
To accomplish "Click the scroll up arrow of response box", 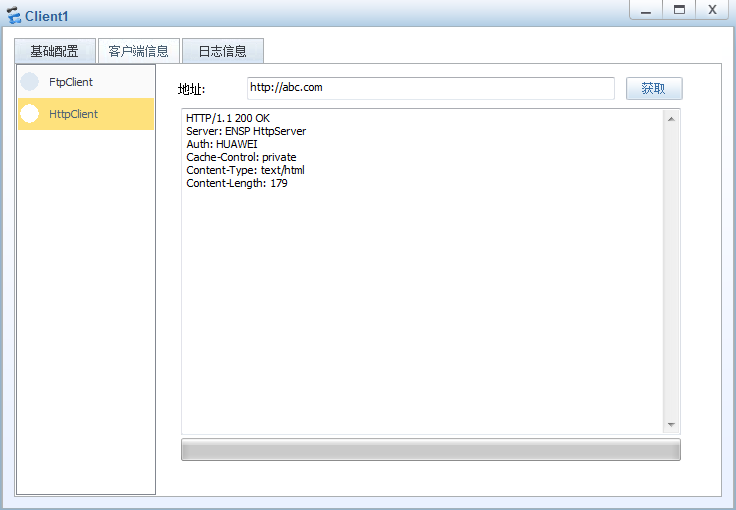I will pyautogui.click(x=671, y=119).
